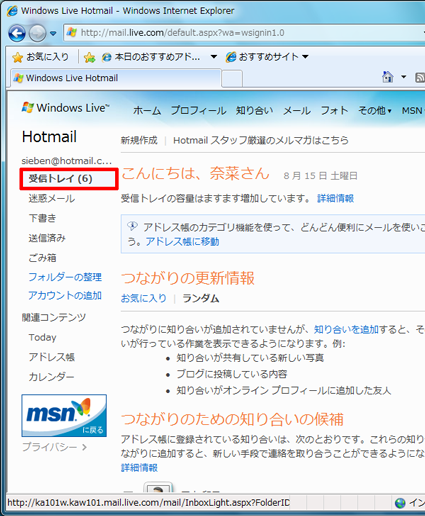Click the tip lightbulb icon in notice box
Screen dimensions: 425x516
[x=132, y=226]
